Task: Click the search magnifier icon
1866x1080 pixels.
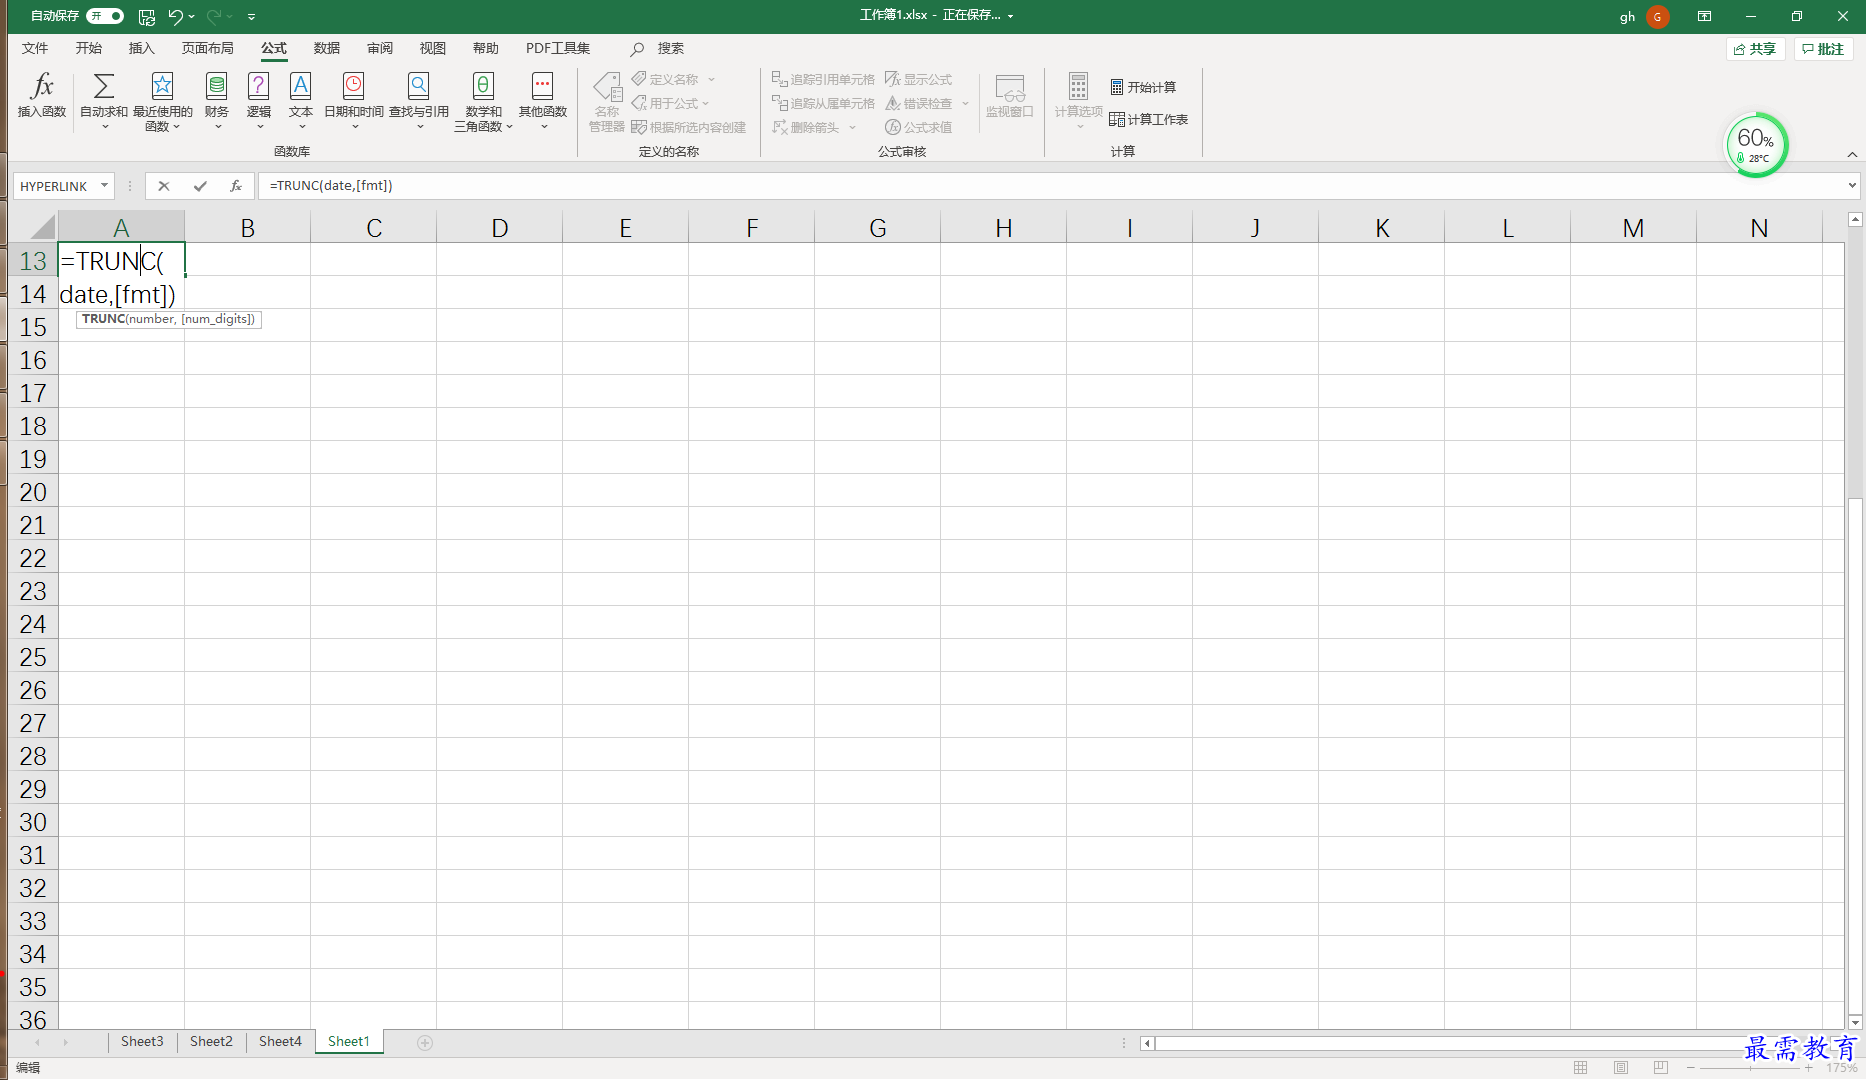Action: pyautogui.click(x=637, y=49)
